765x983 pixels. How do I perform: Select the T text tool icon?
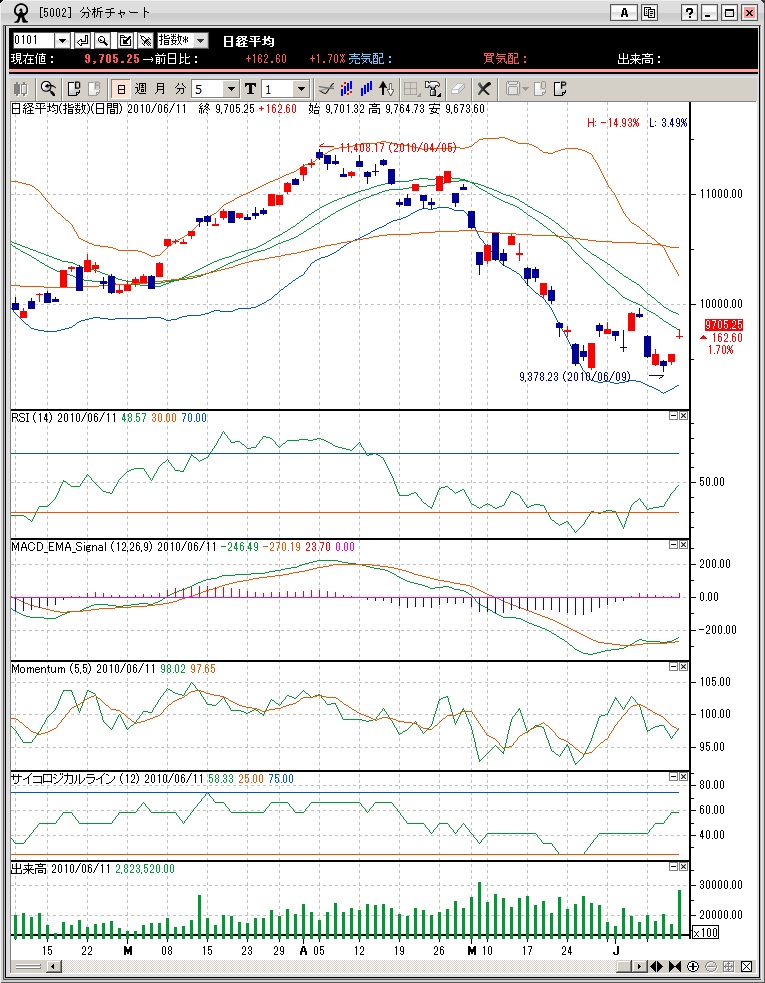(250, 88)
